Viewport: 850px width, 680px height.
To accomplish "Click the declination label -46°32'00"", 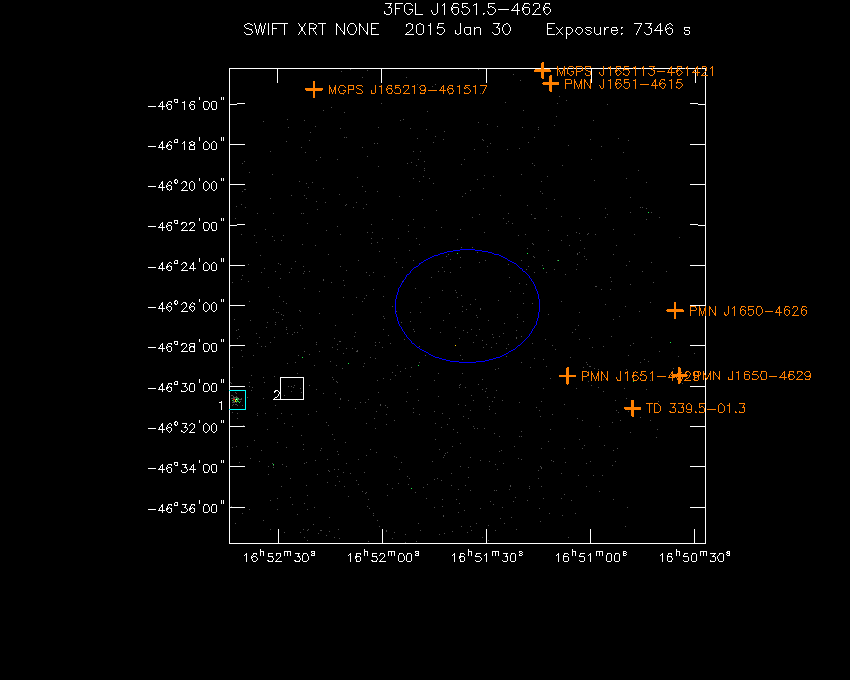I will (x=186, y=427).
